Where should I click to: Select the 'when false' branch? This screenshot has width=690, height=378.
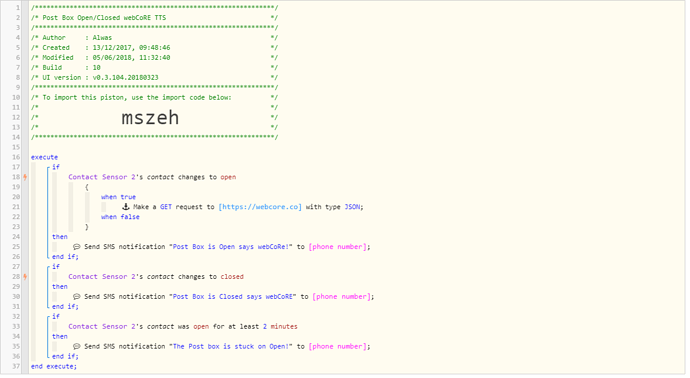pyautogui.click(x=120, y=217)
